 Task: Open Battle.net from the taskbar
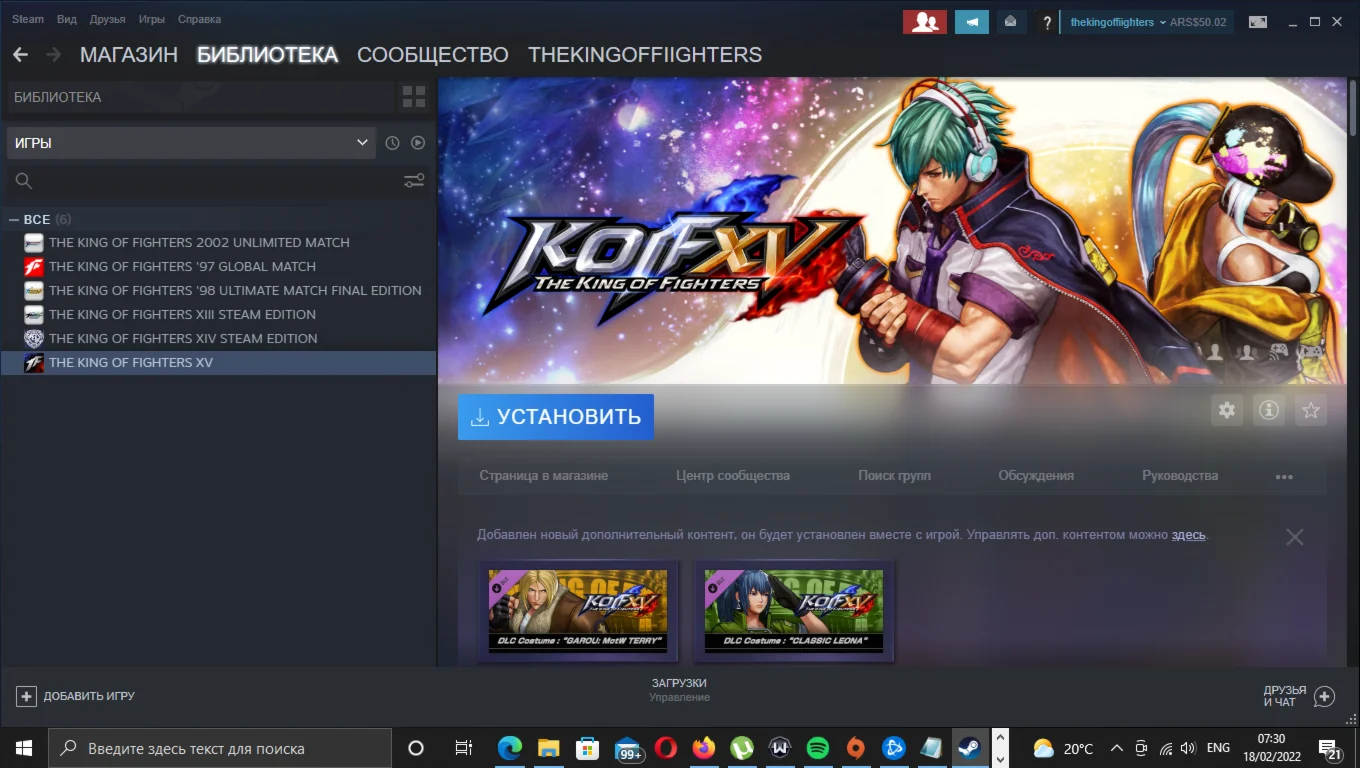point(894,748)
